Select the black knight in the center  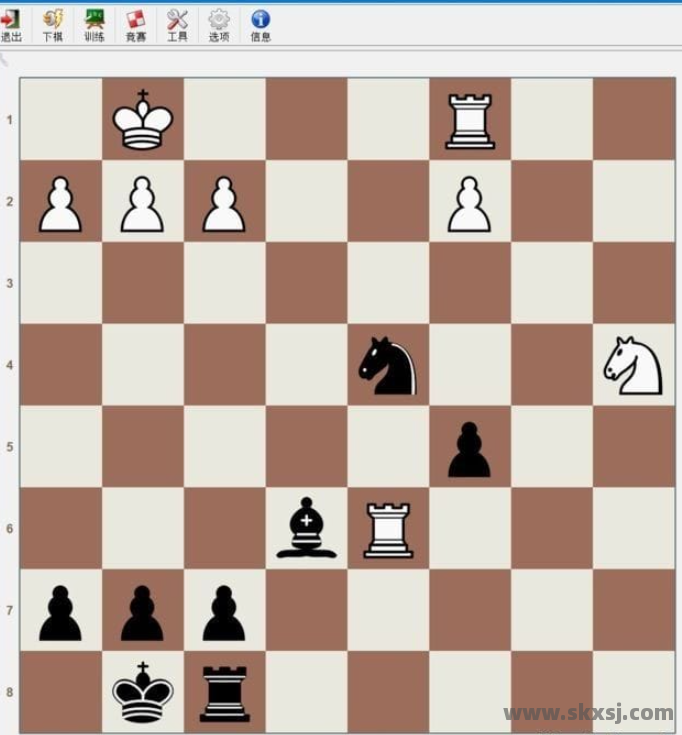click(388, 366)
